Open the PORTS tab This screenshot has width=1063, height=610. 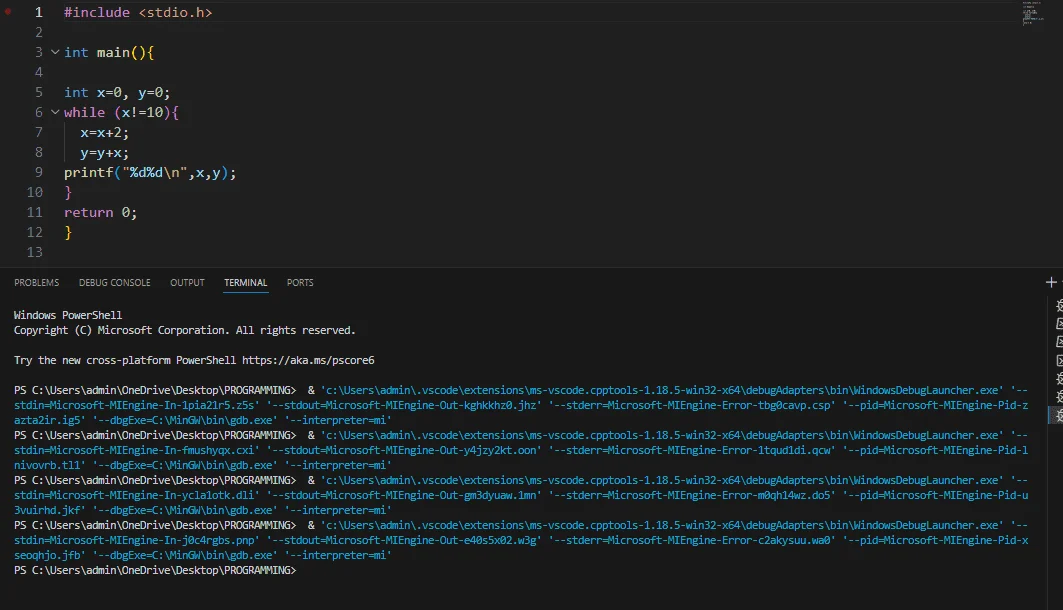[x=300, y=283]
